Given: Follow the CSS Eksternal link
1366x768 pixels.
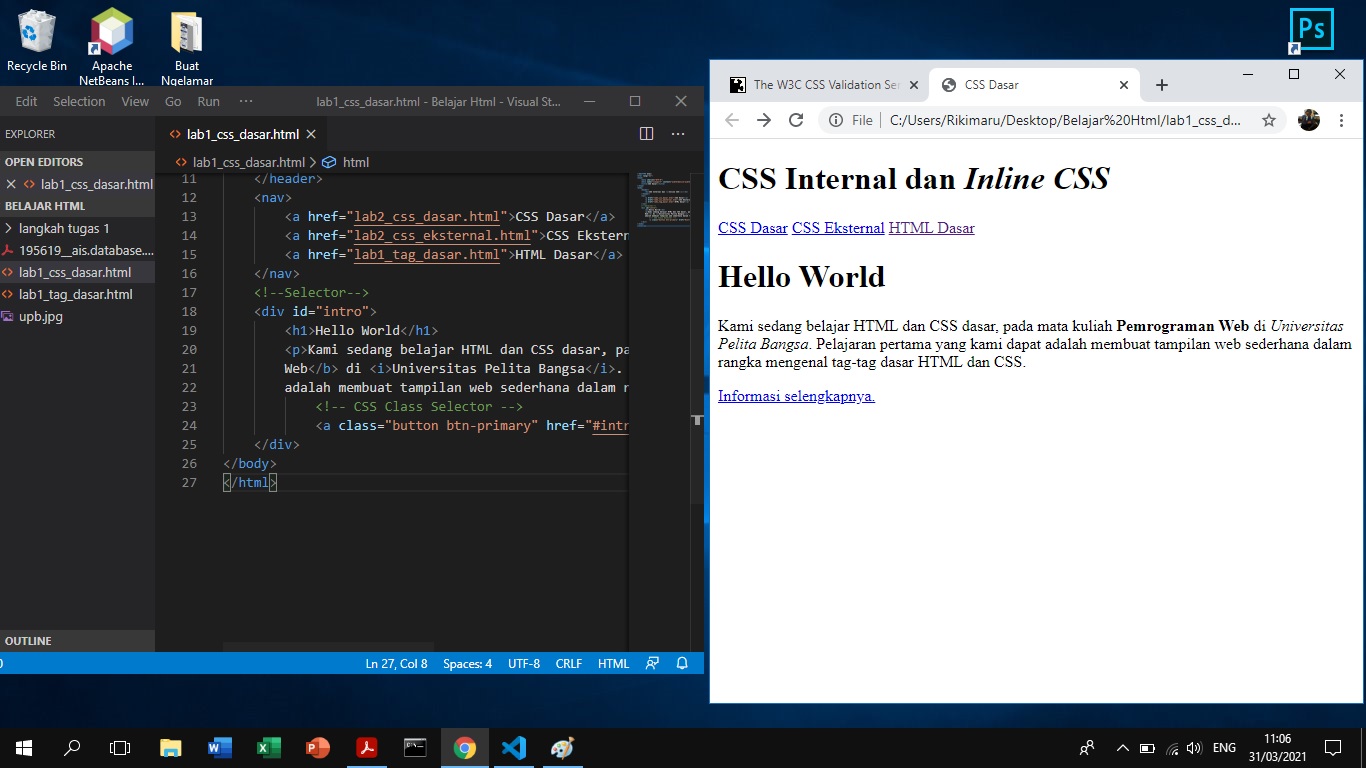Looking at the screenshot, I should (x=838, y=228).
